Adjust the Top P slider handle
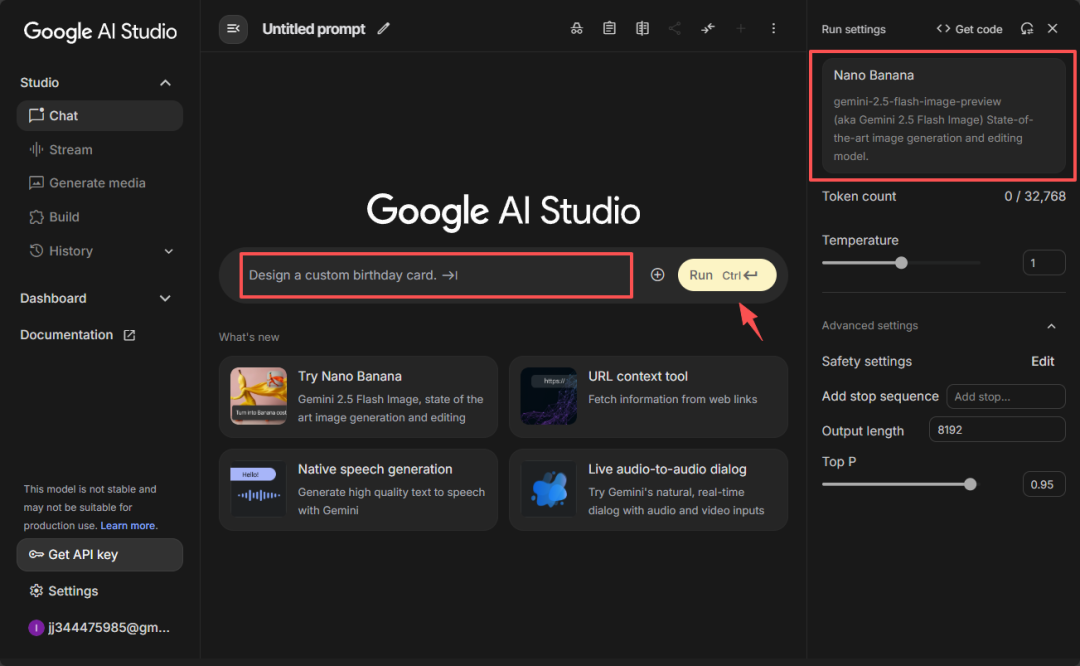 point(970,484)
